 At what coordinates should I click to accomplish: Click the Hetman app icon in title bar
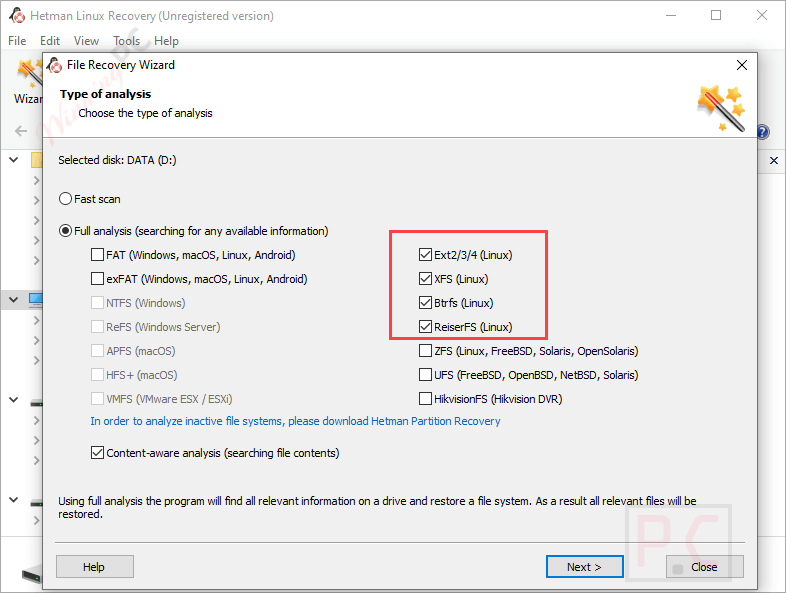(17, 16)
